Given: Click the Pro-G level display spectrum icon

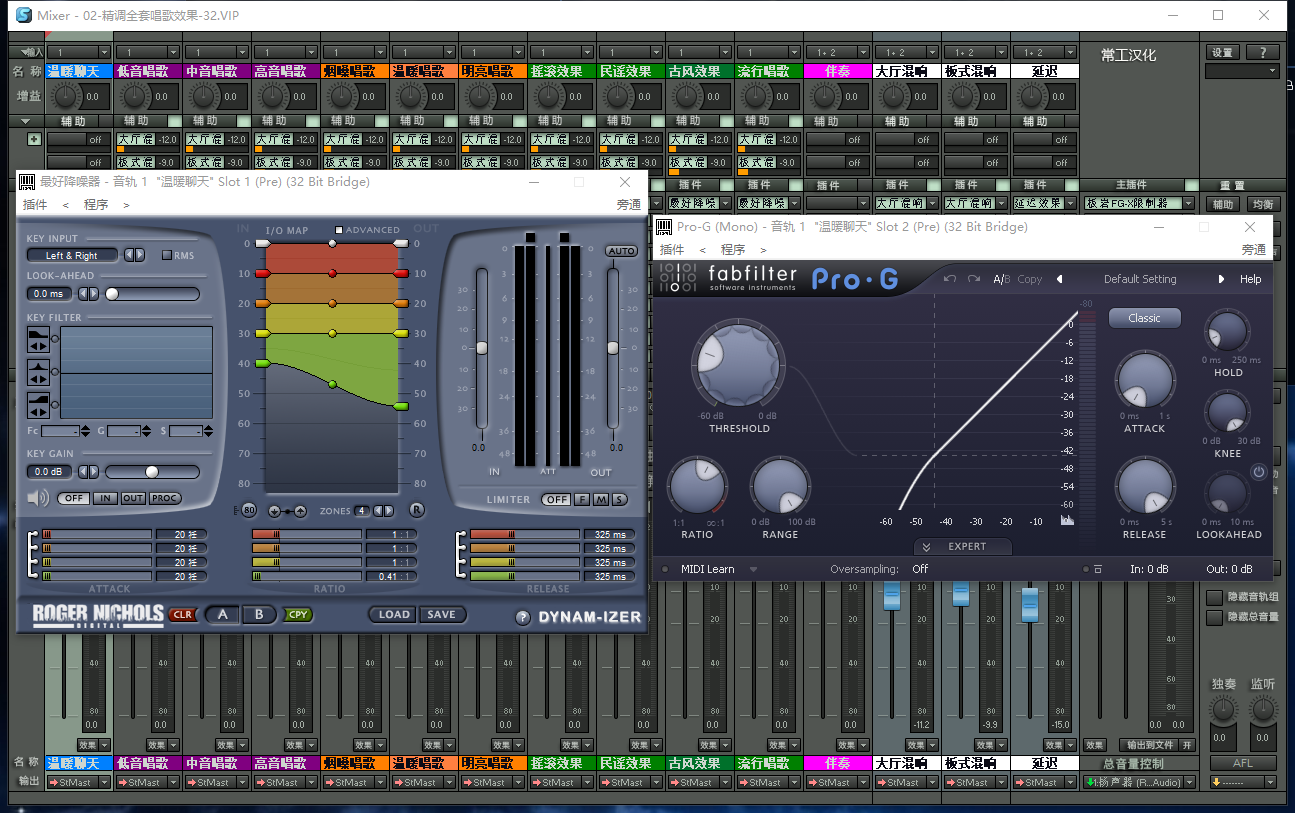Looking at the screenshot, I should (x=1067, y=520).
